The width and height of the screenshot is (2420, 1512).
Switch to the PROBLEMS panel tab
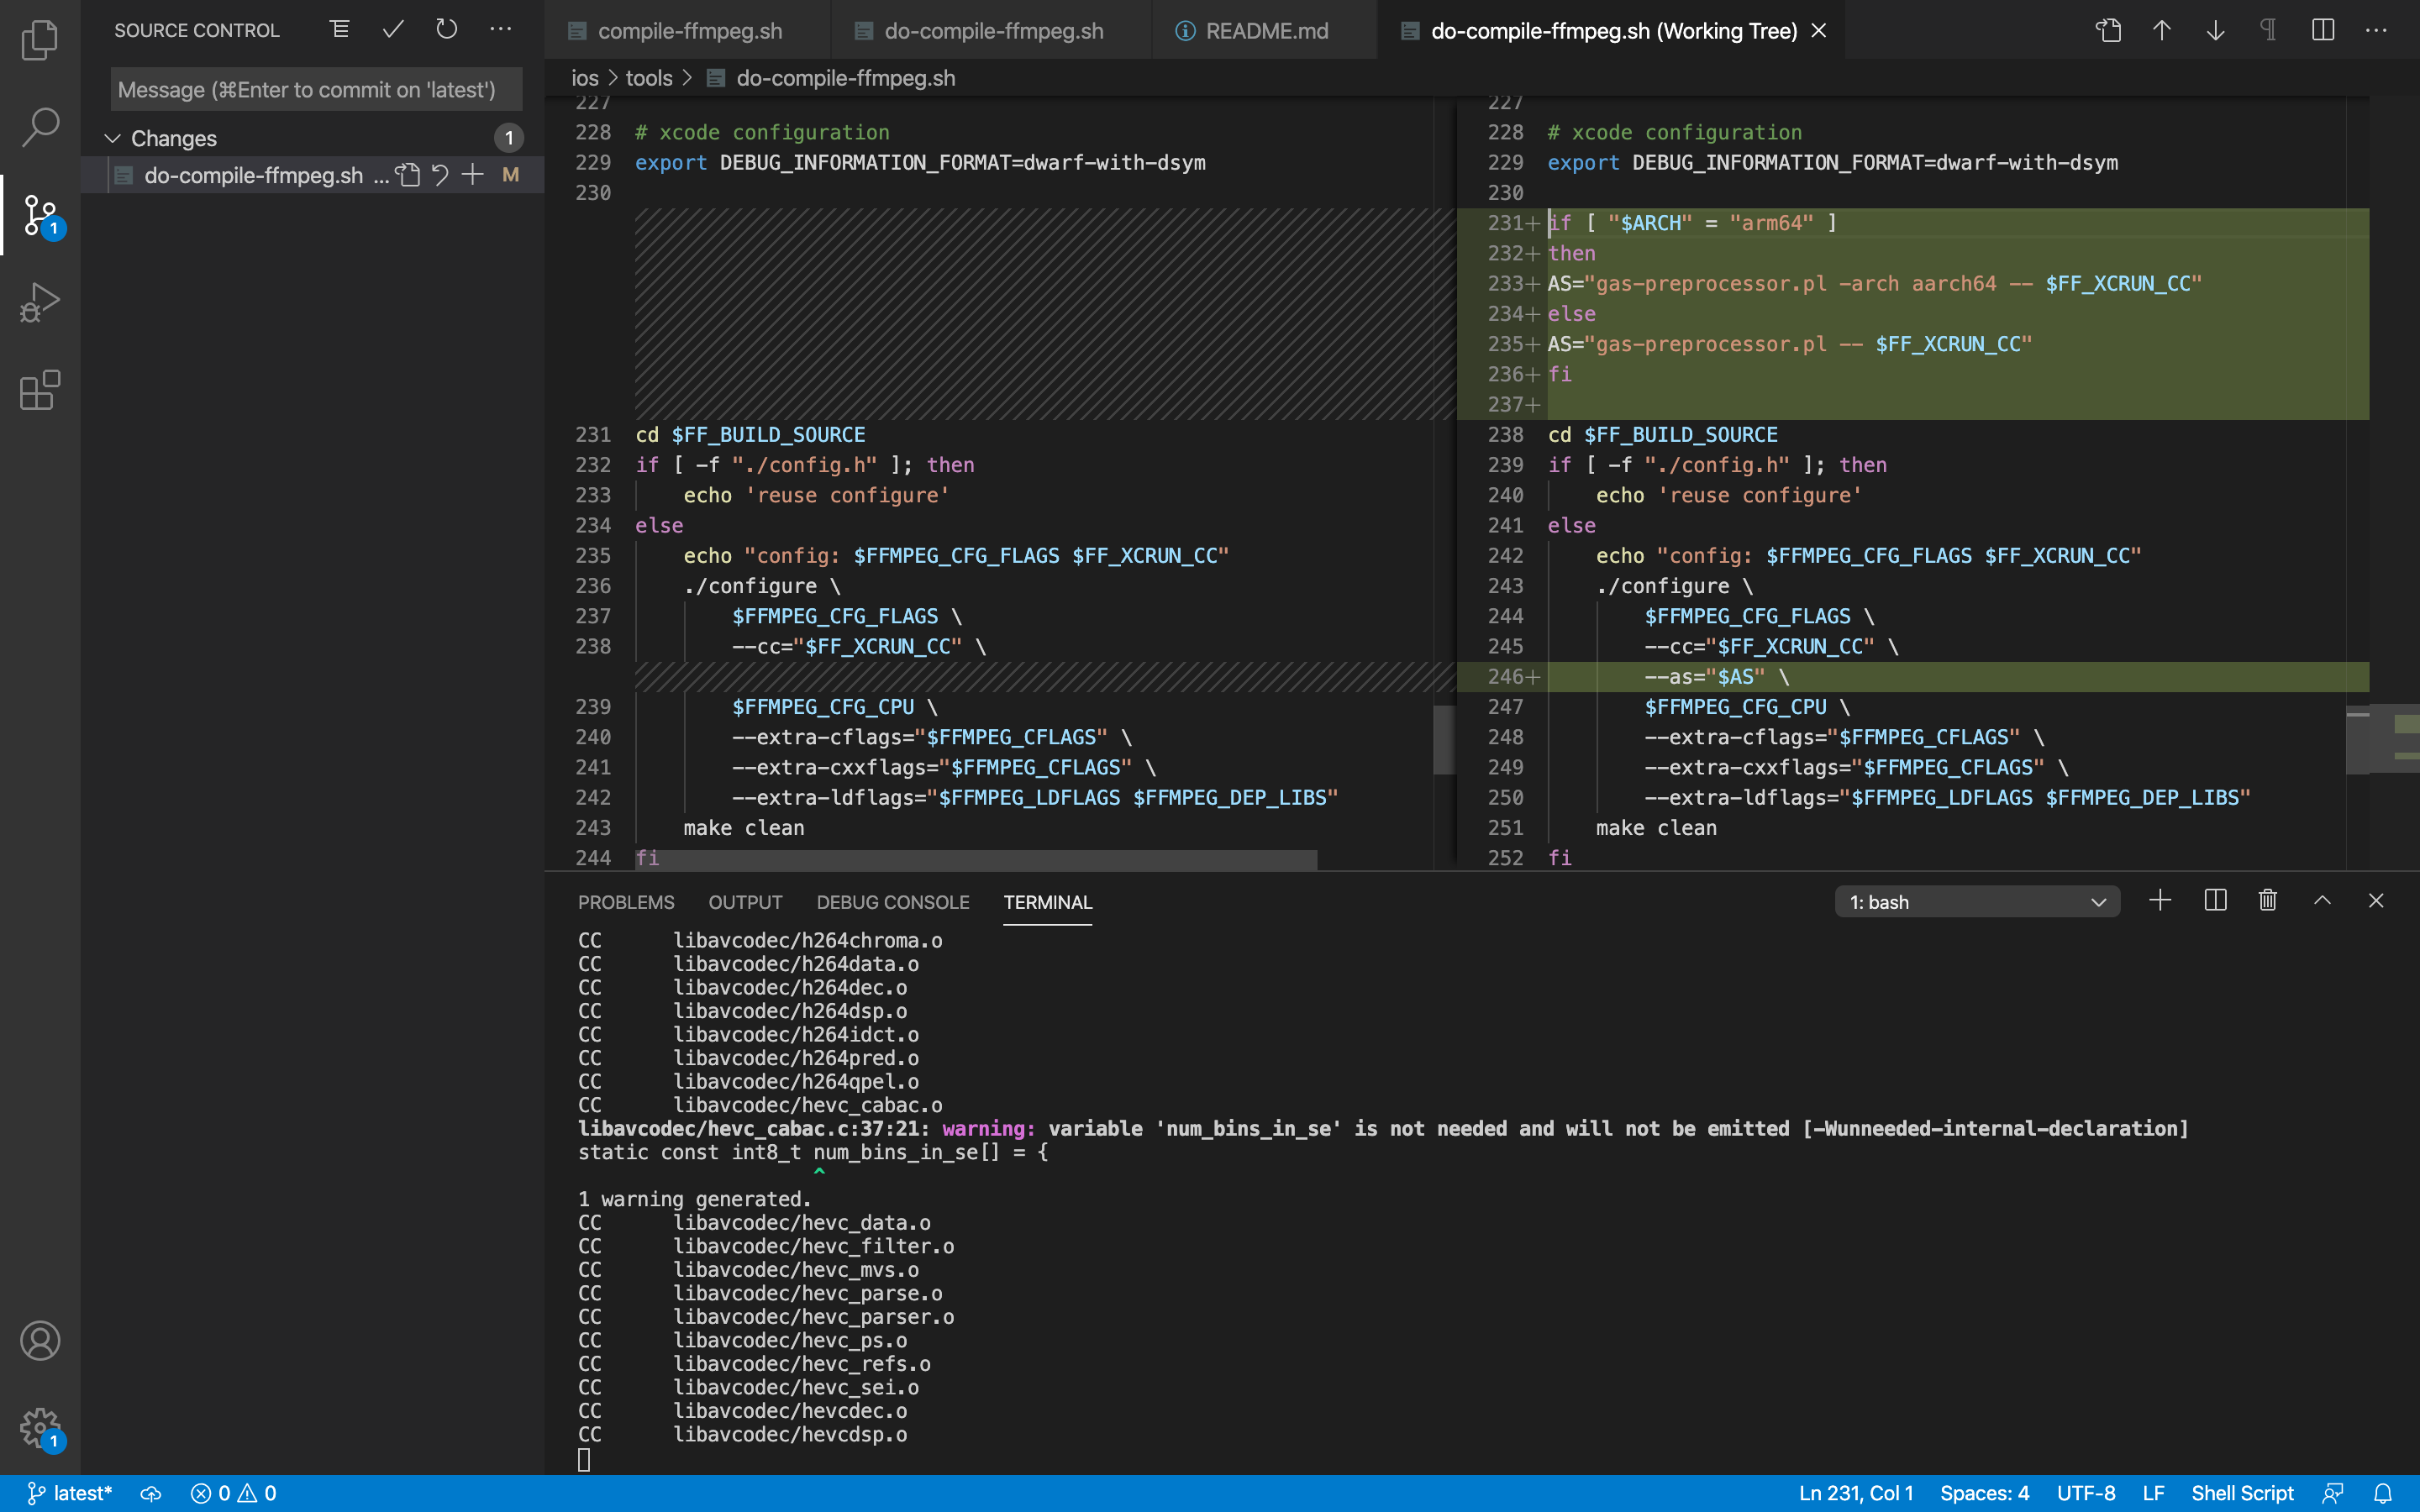[x=626, y=902]
